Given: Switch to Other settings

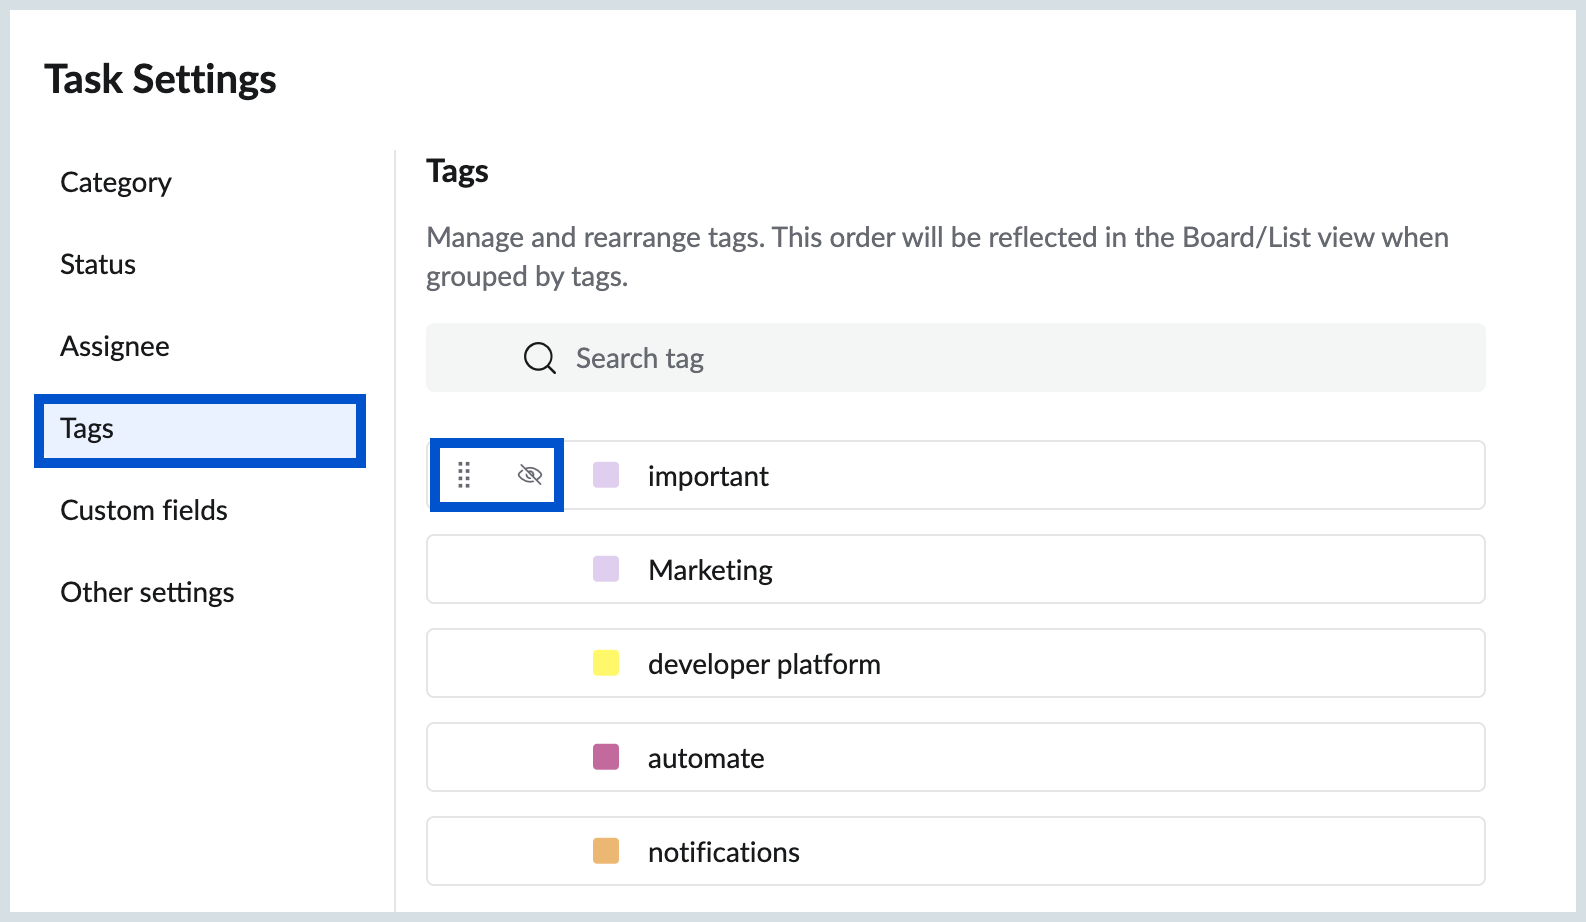Looking at the screenshot, I should (x=147, y=592).
